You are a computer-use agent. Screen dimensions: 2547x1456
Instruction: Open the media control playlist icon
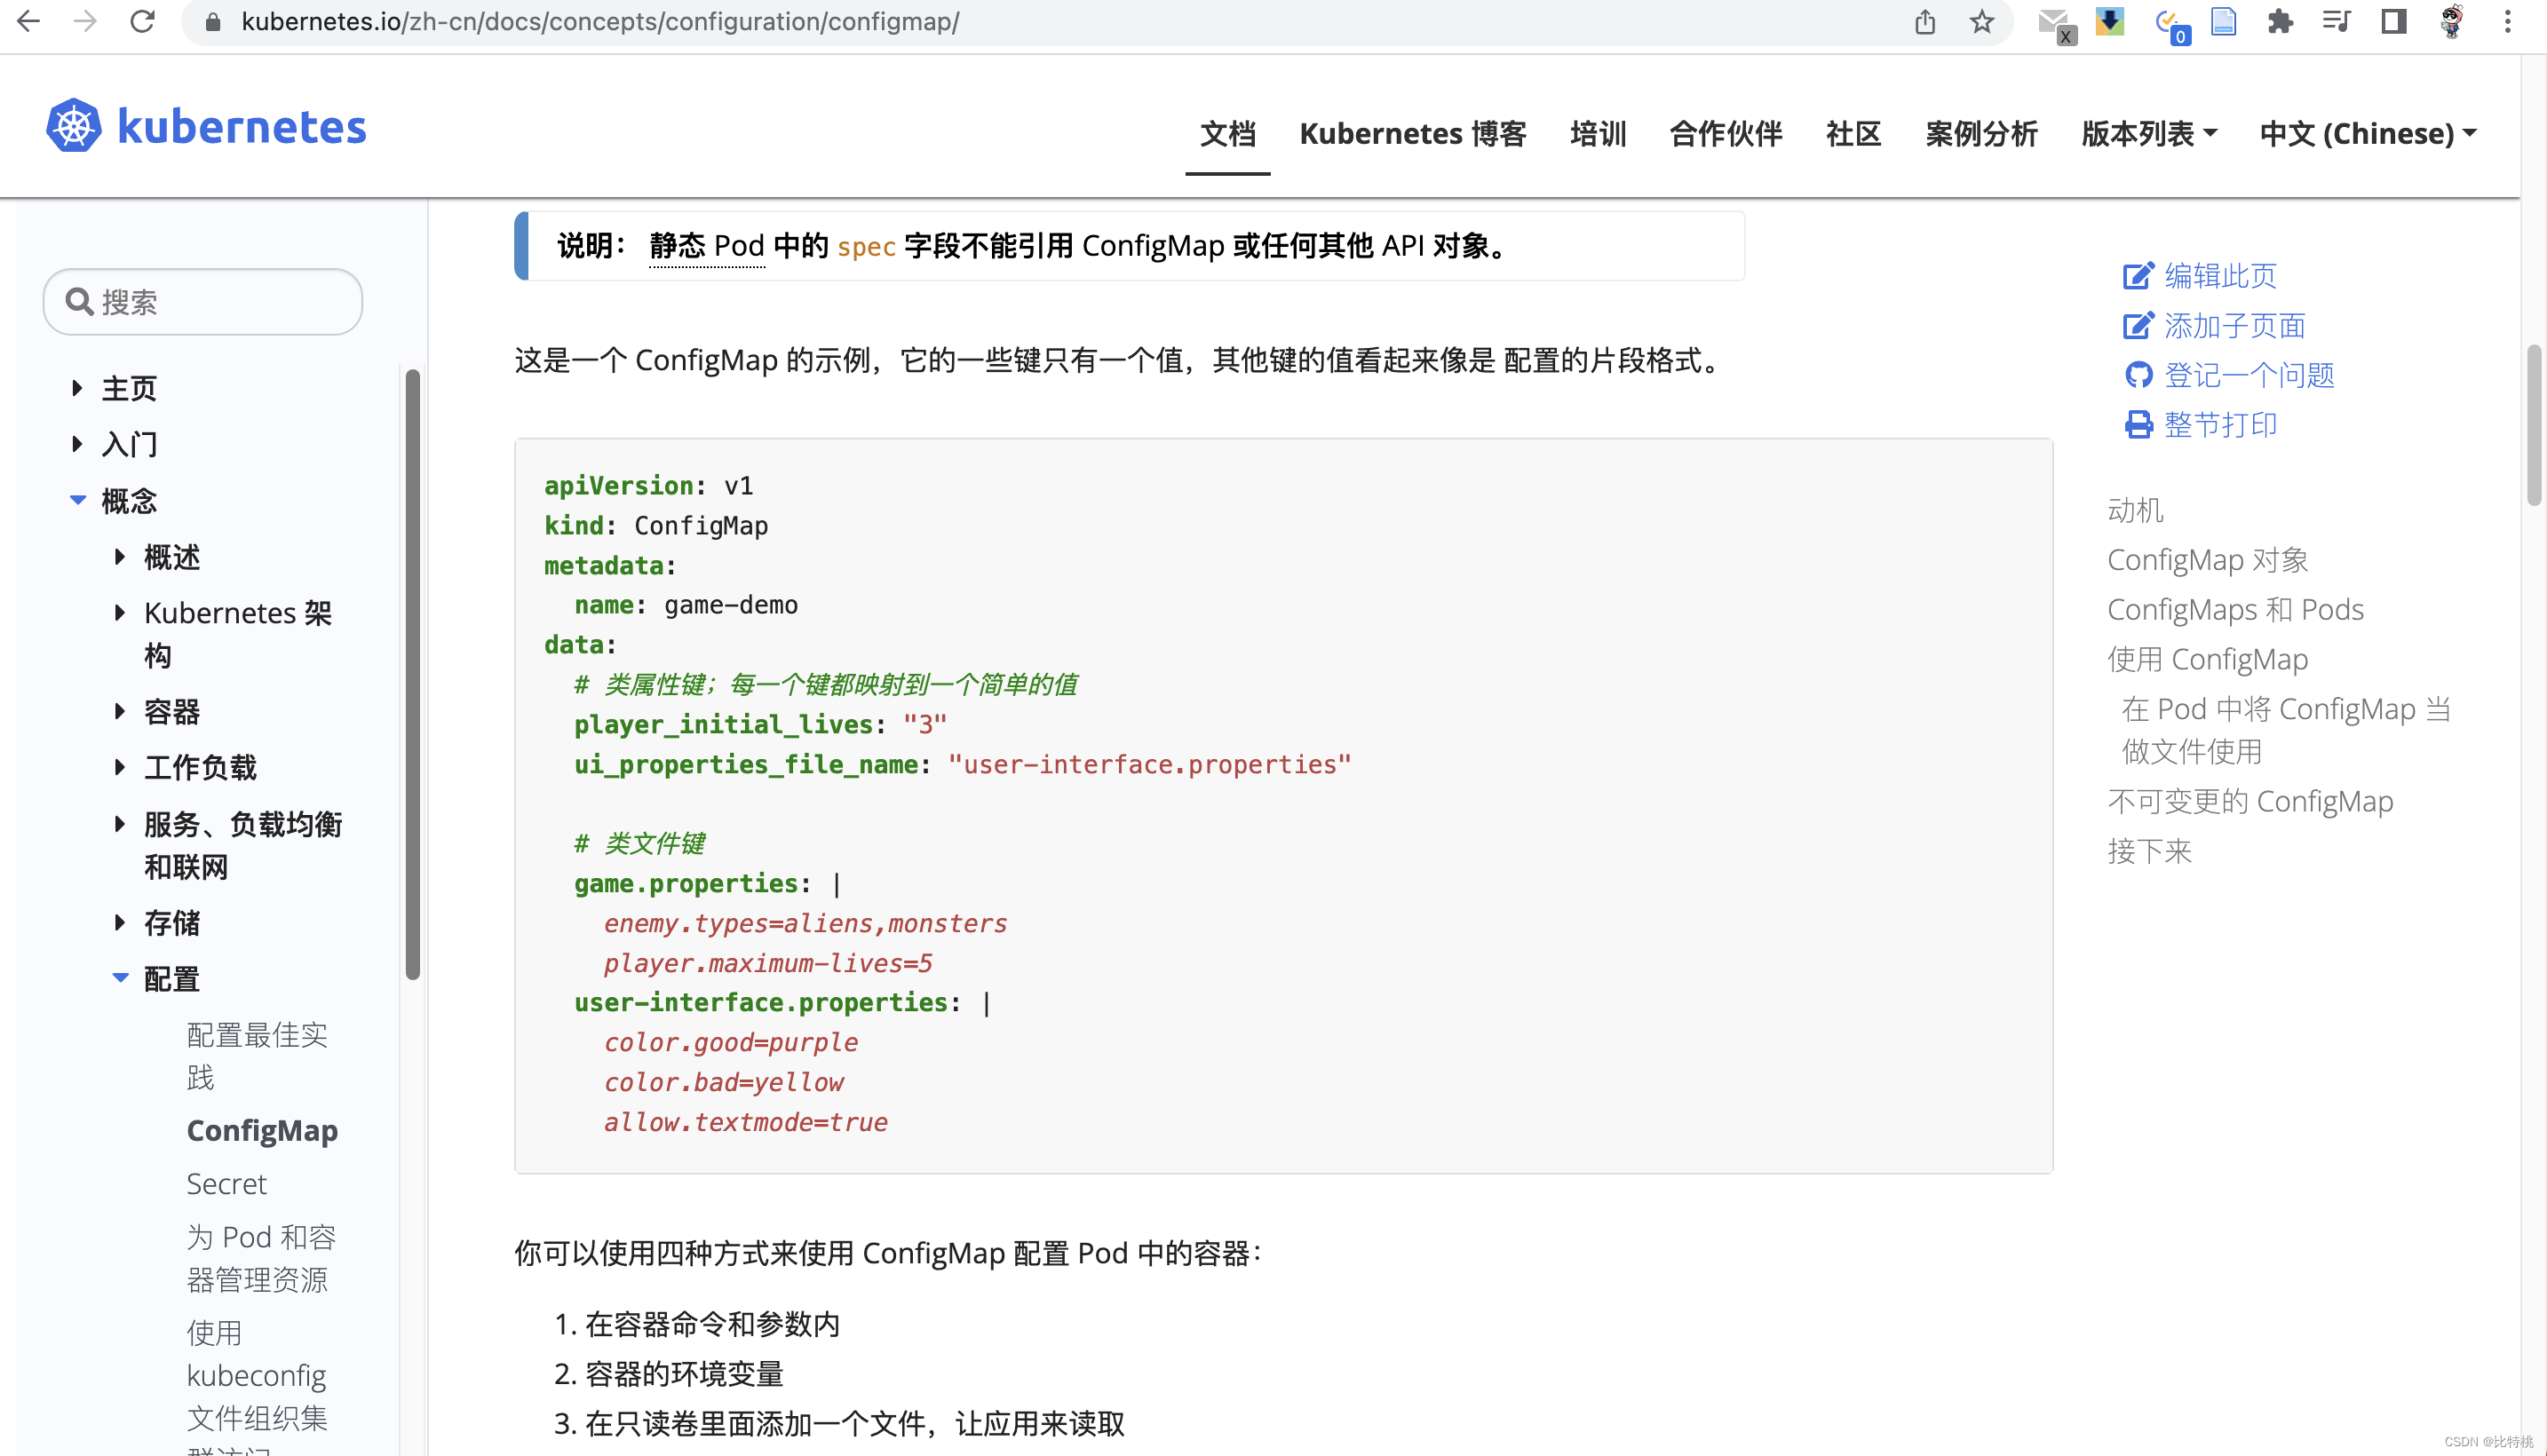pyautogui.click(x=2337, y=21)
